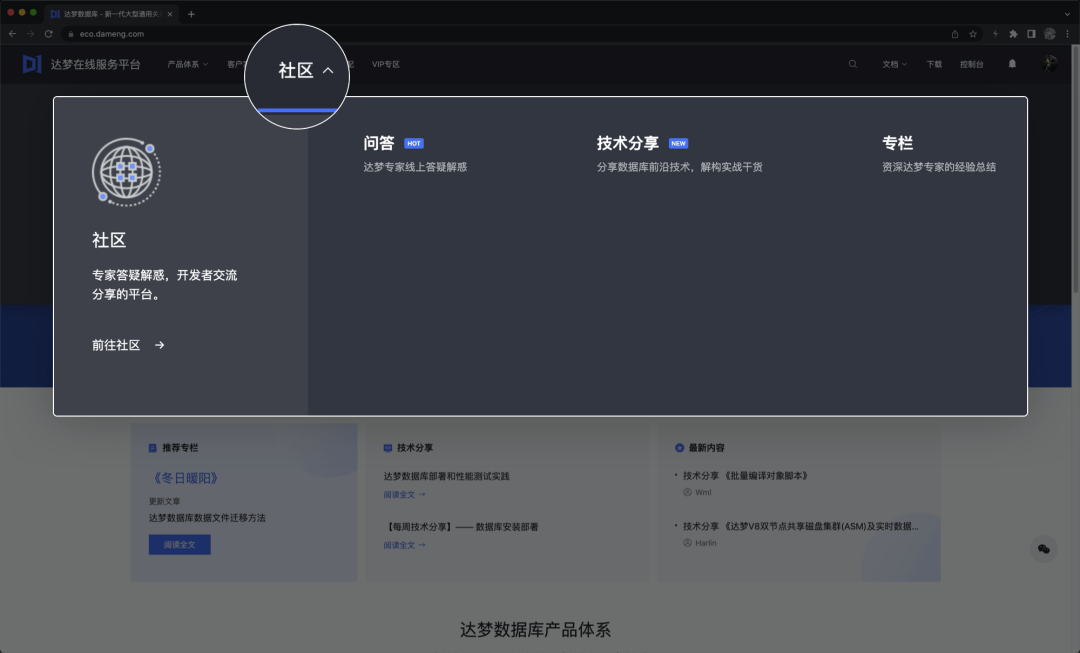Bookmark the page with the star icon

973,34
